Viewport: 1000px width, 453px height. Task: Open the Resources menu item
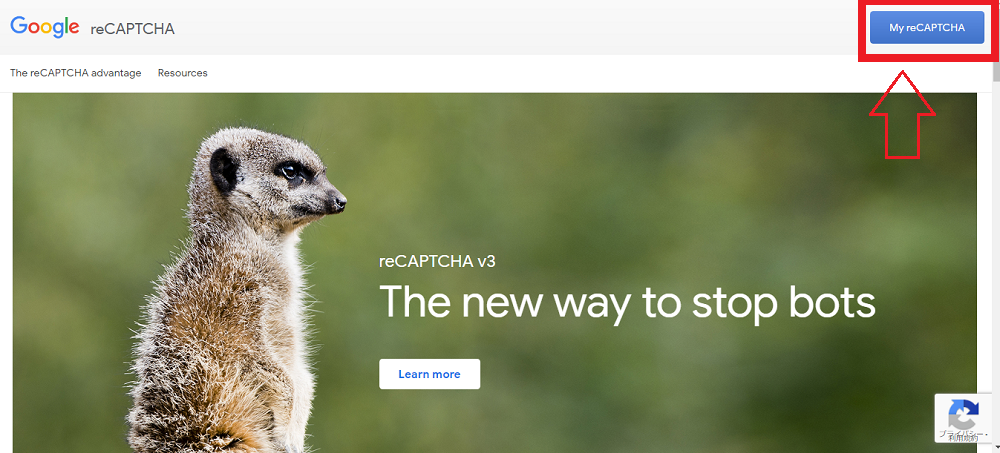[x=182, y=73]
